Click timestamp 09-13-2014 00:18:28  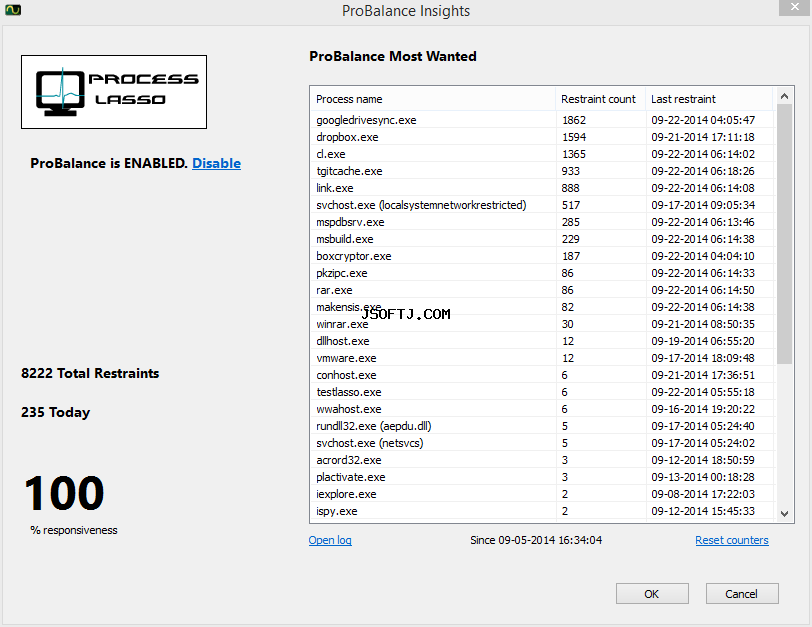click(x=703, y=477)
